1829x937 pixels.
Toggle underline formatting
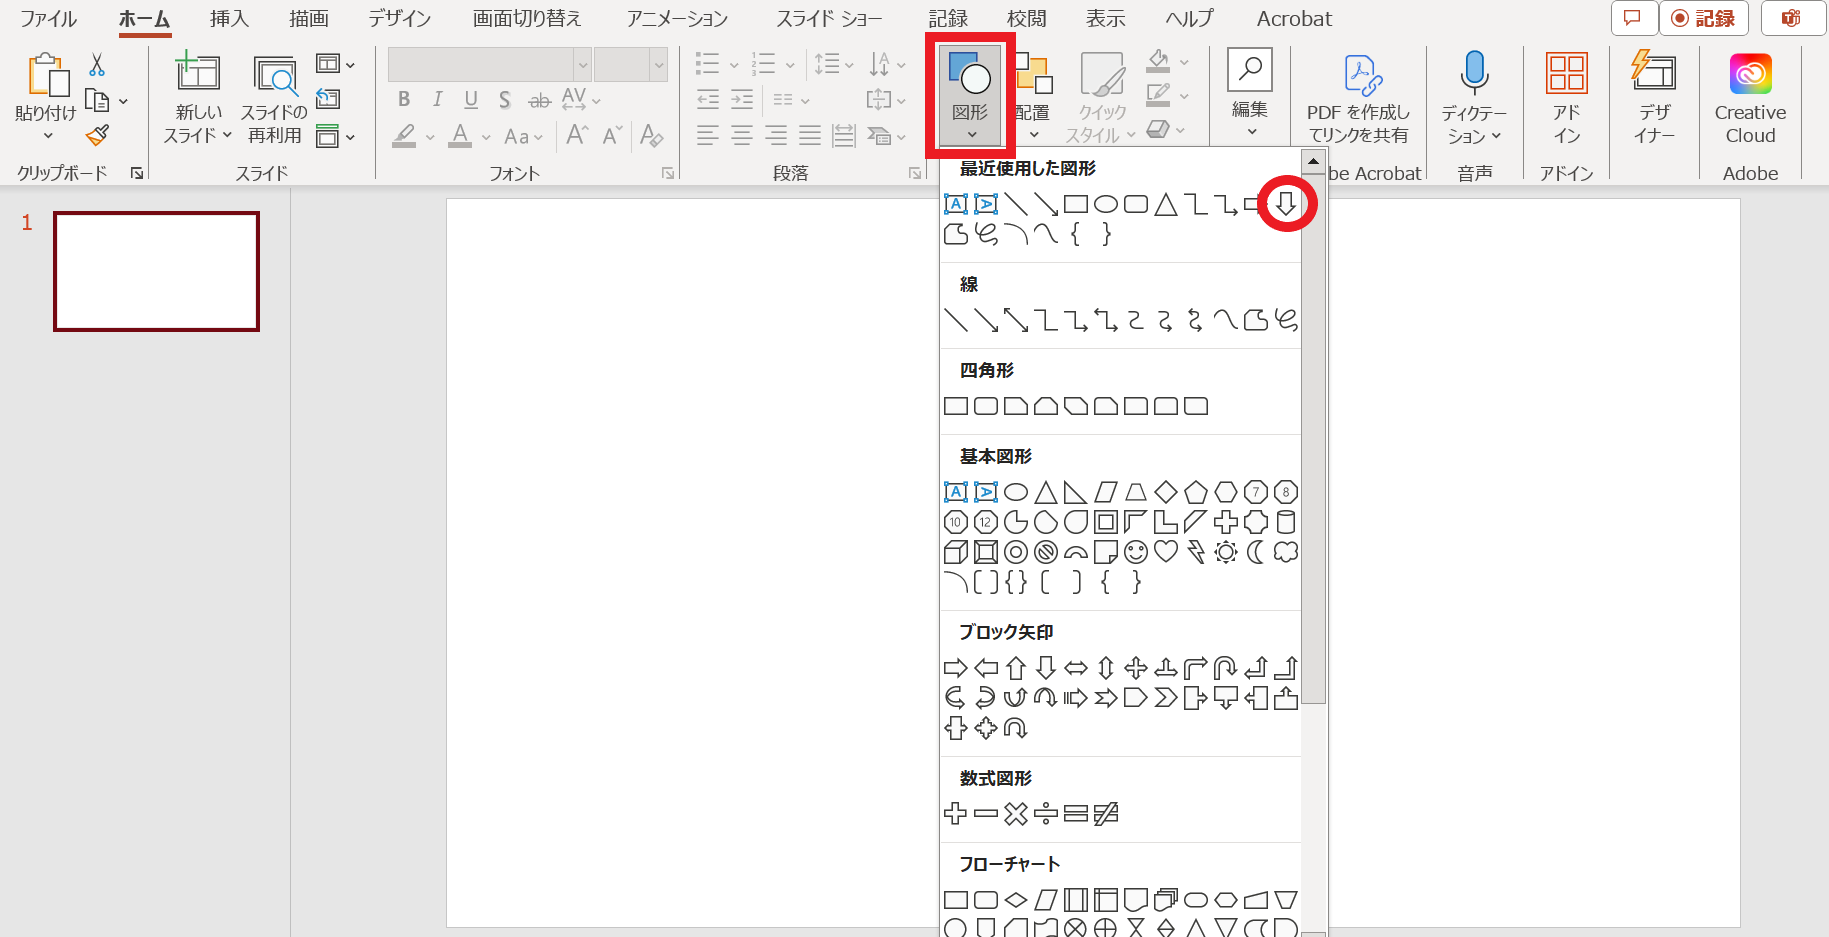pos(470,99)
